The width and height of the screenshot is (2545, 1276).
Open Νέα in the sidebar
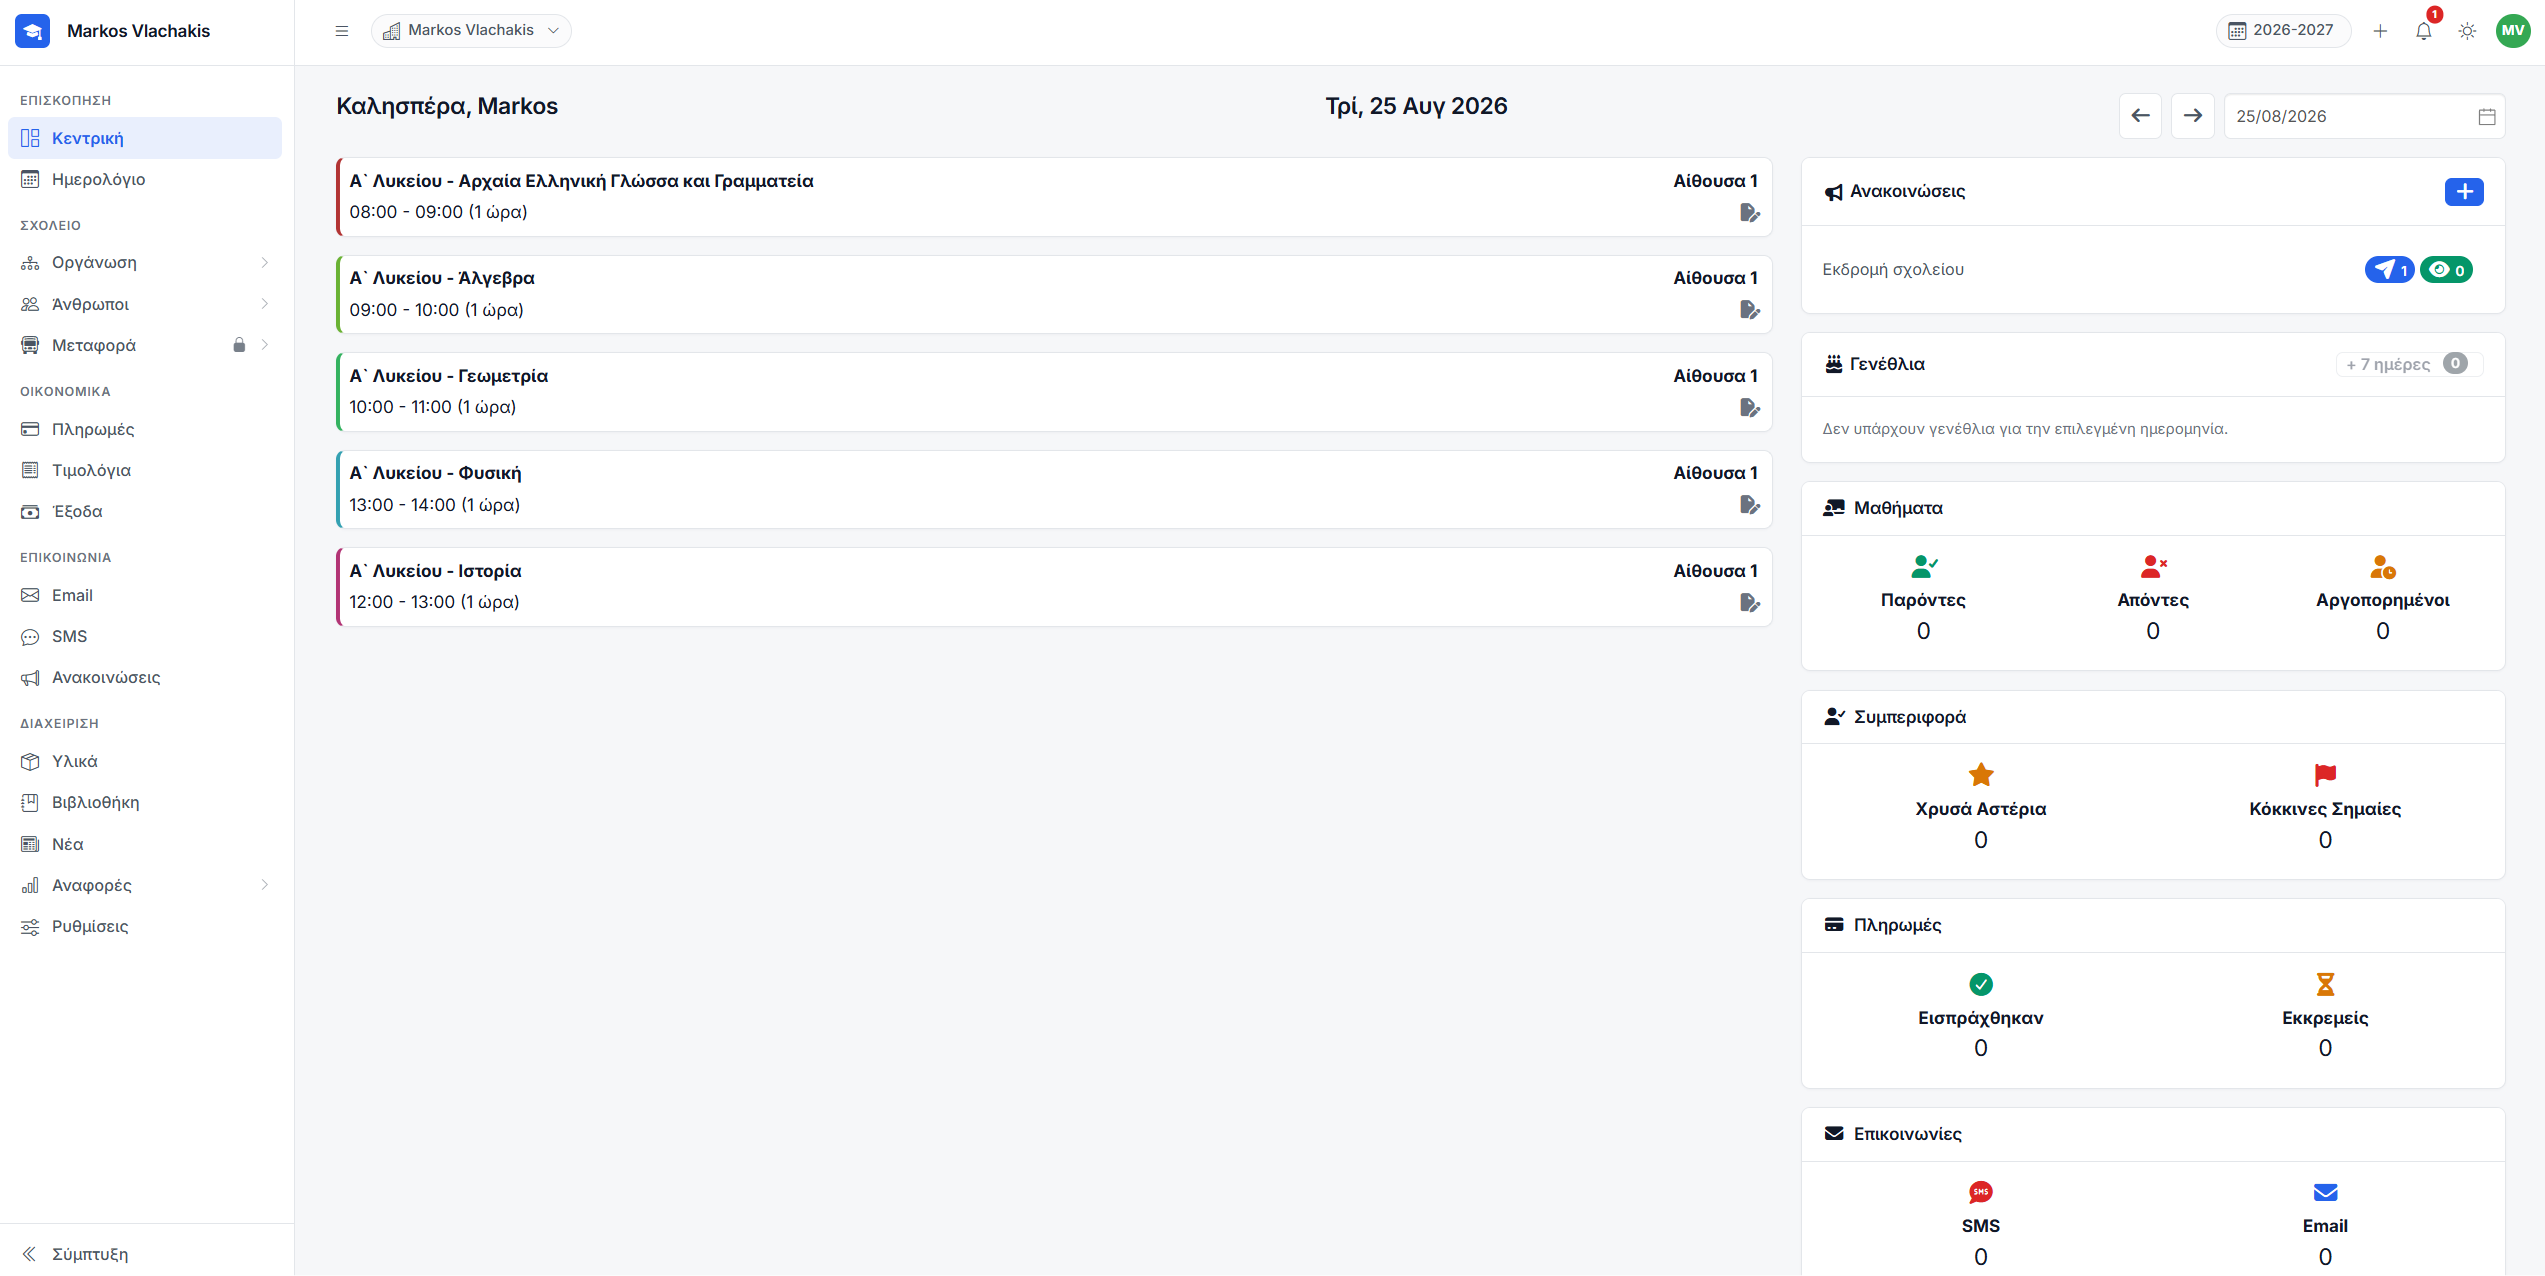point(145,844)
